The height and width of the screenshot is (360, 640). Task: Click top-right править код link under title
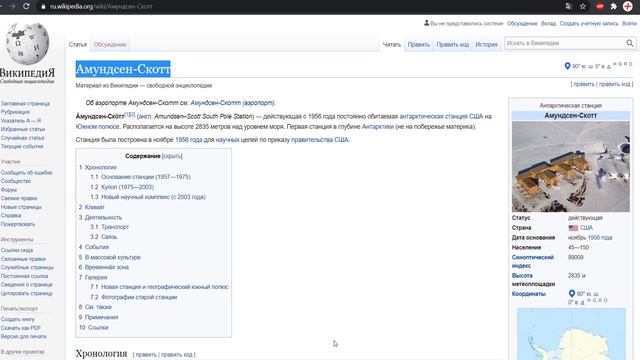click(x=615, y=84)
